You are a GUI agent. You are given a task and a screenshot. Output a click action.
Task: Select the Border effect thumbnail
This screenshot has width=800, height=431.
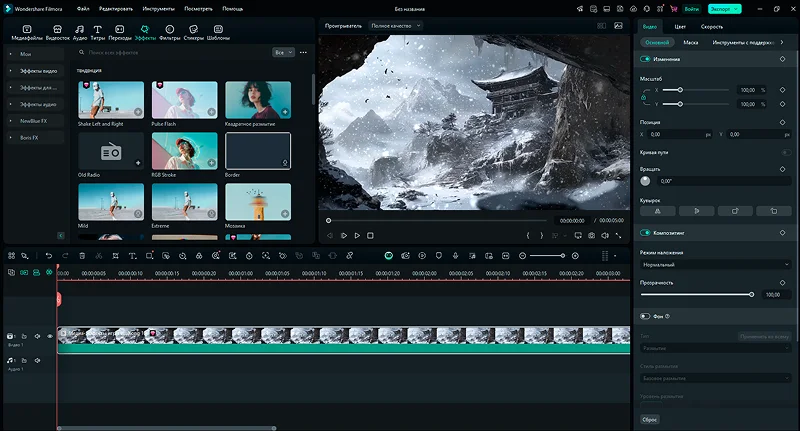click(258, 151)
